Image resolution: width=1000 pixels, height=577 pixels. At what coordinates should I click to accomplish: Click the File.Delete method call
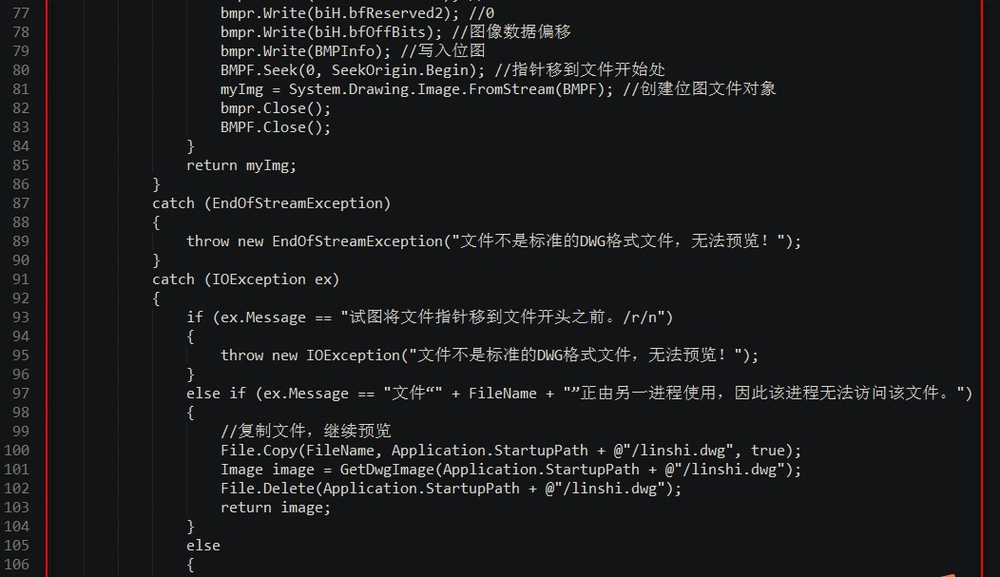(x=262, y=488)
